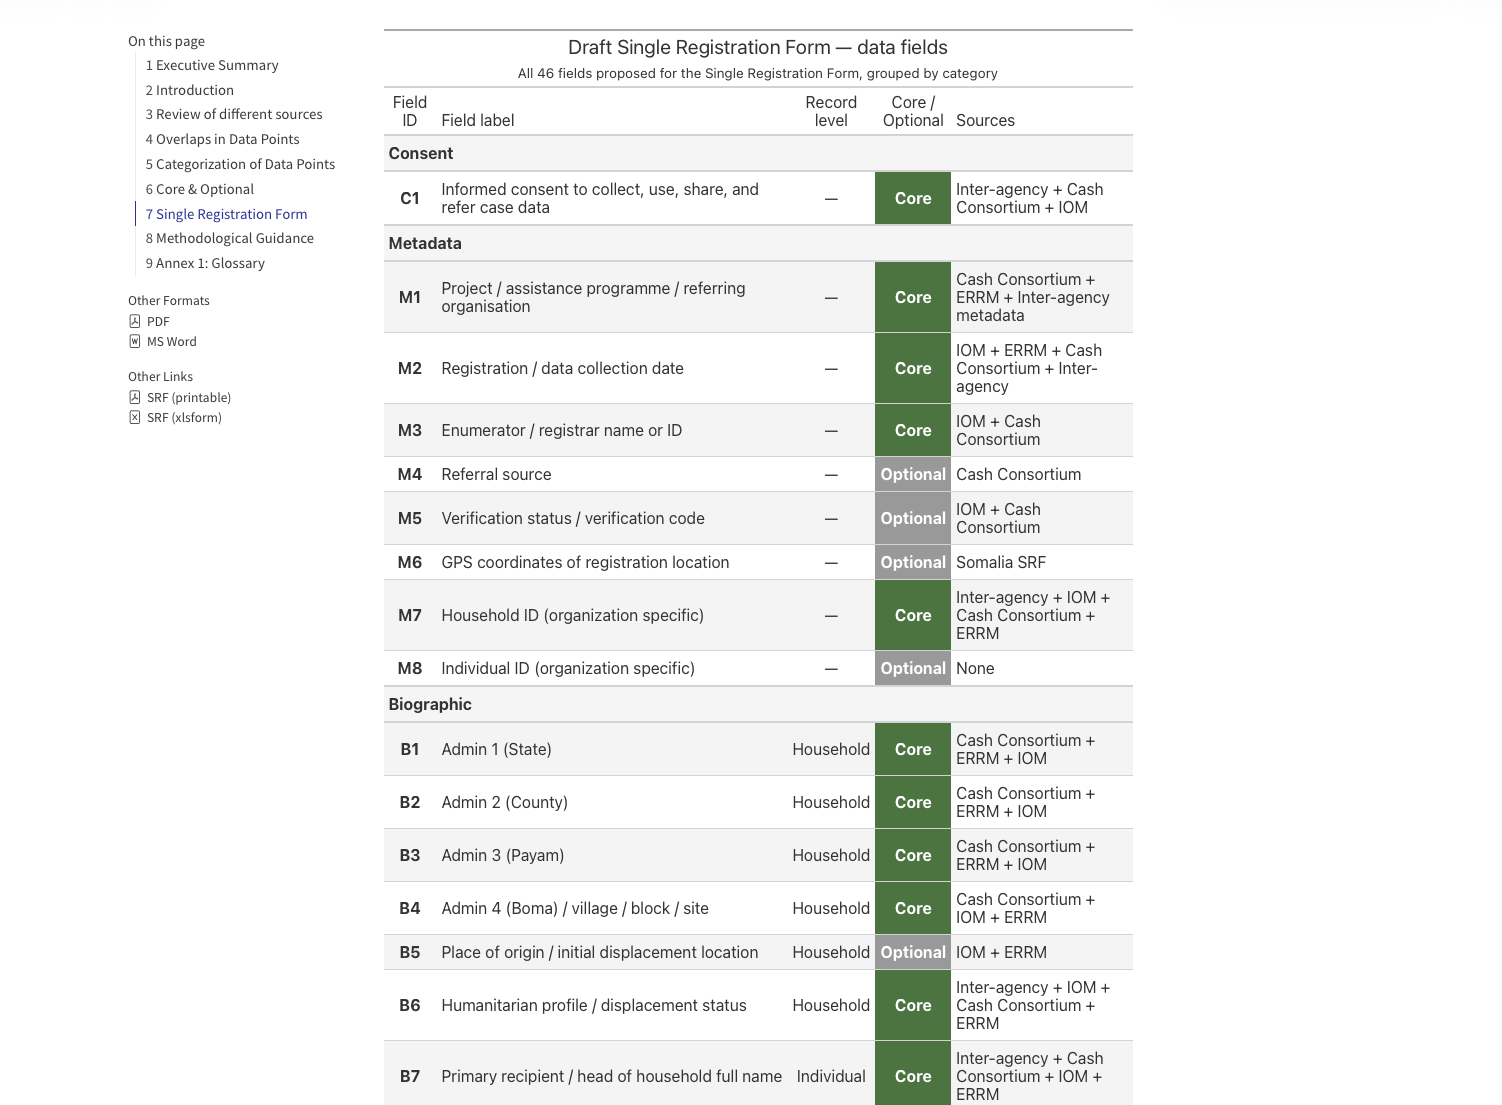Click the Optional badge for Referral source
1502x1105 pixels.
coord(913,474)
